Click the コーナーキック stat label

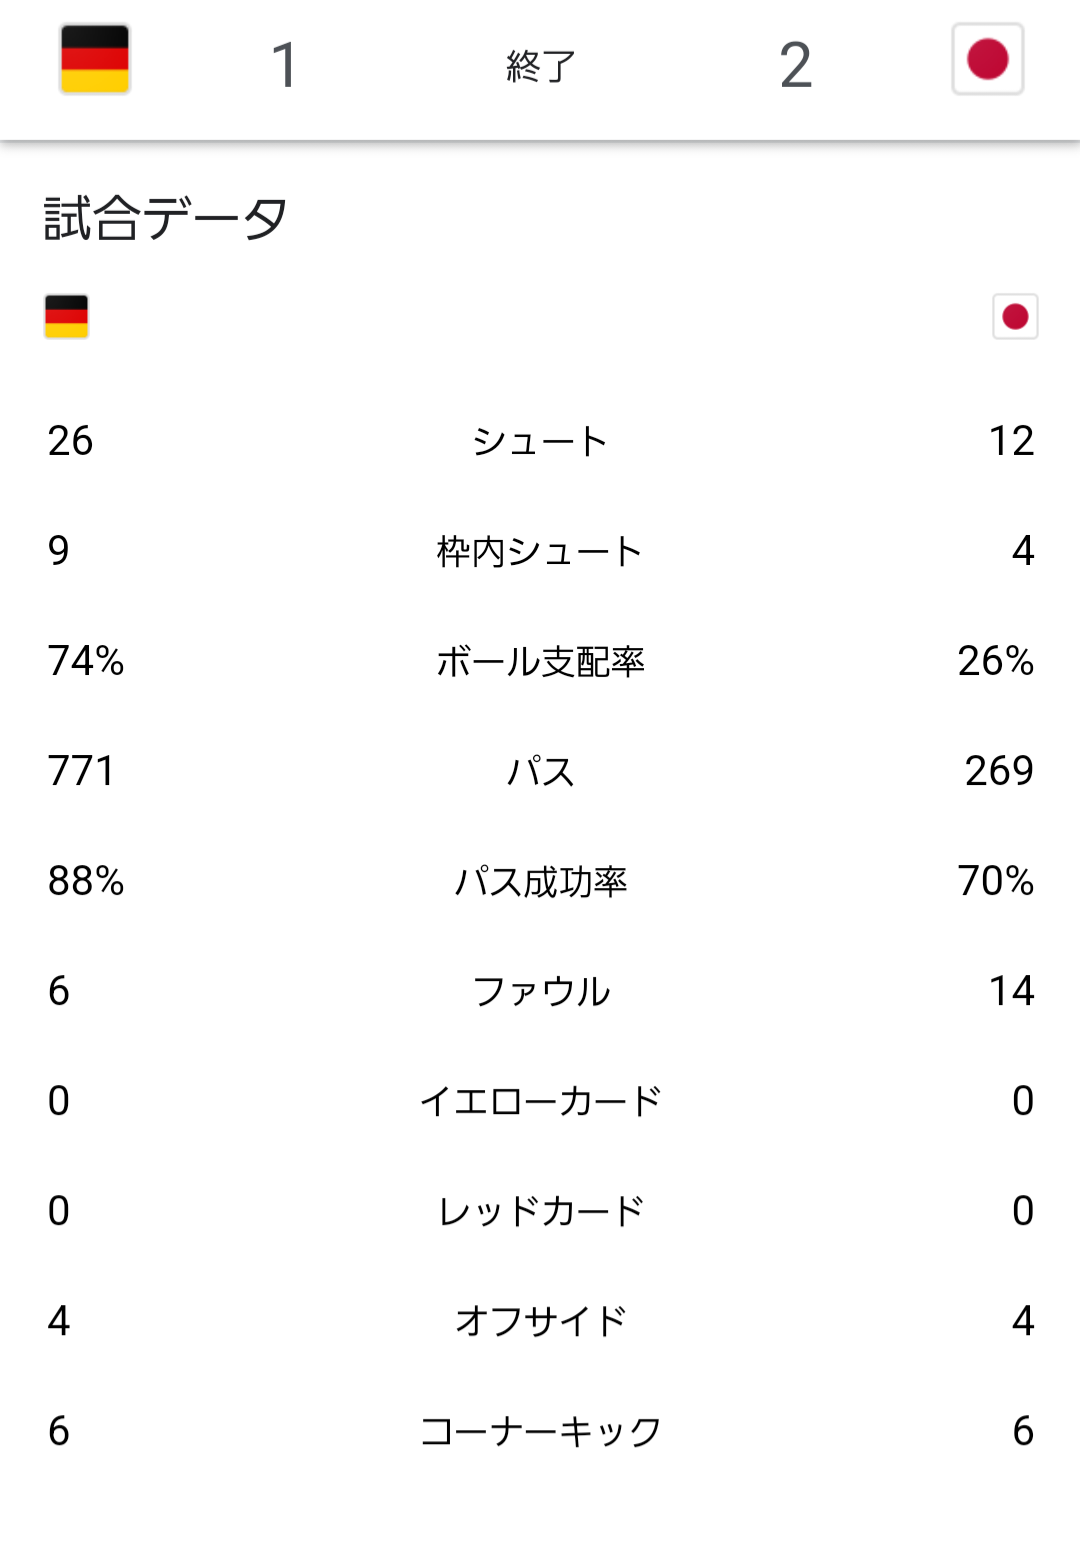[x=540, y=1431]
